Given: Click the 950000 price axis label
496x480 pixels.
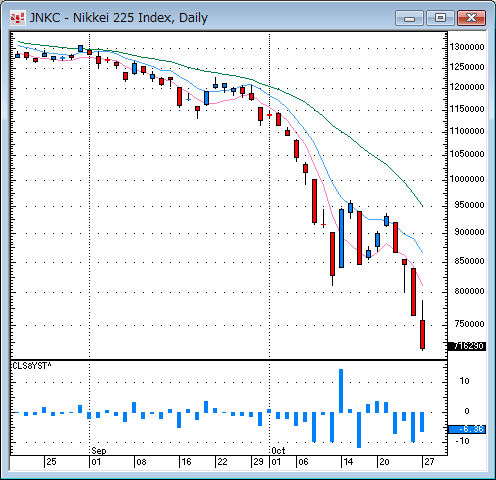Looking at the screenshot, I should point(469,205).
